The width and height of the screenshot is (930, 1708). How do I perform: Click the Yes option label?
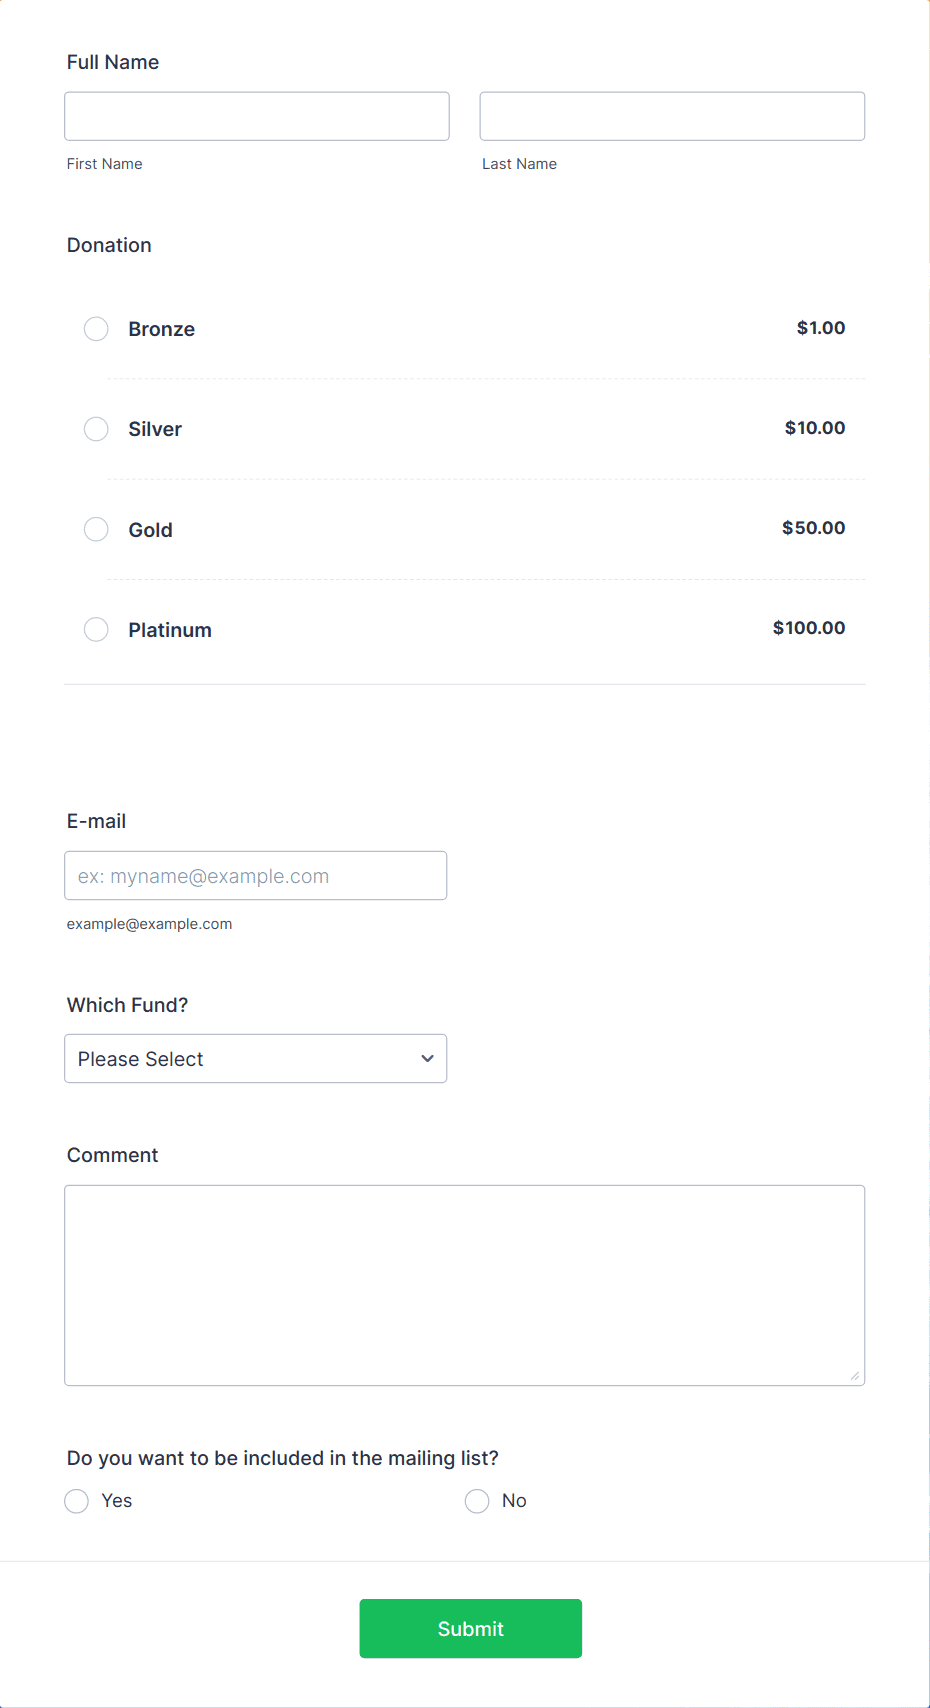tap(117, 1501)
